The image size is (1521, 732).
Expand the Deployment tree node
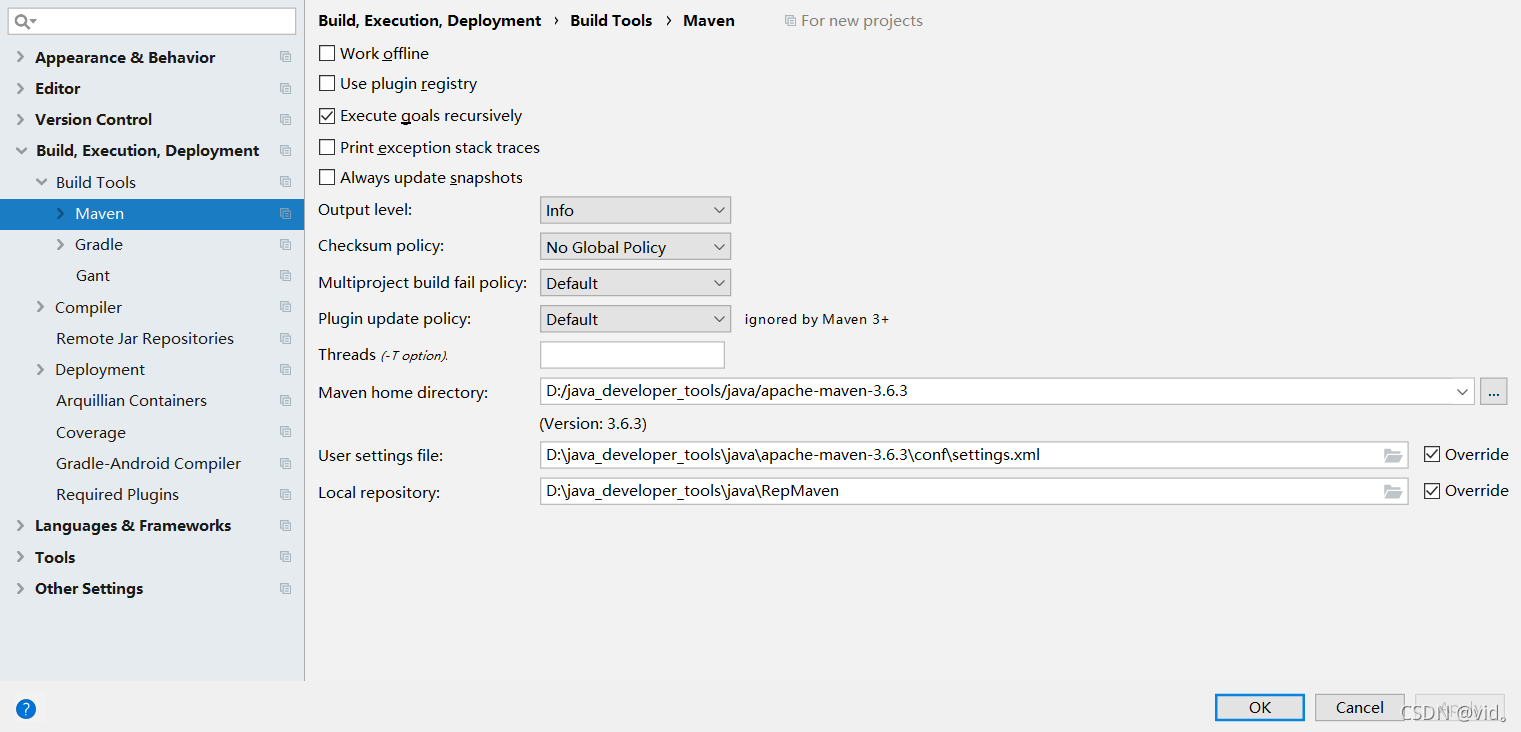pyautogui.click(x=40, y=369)
